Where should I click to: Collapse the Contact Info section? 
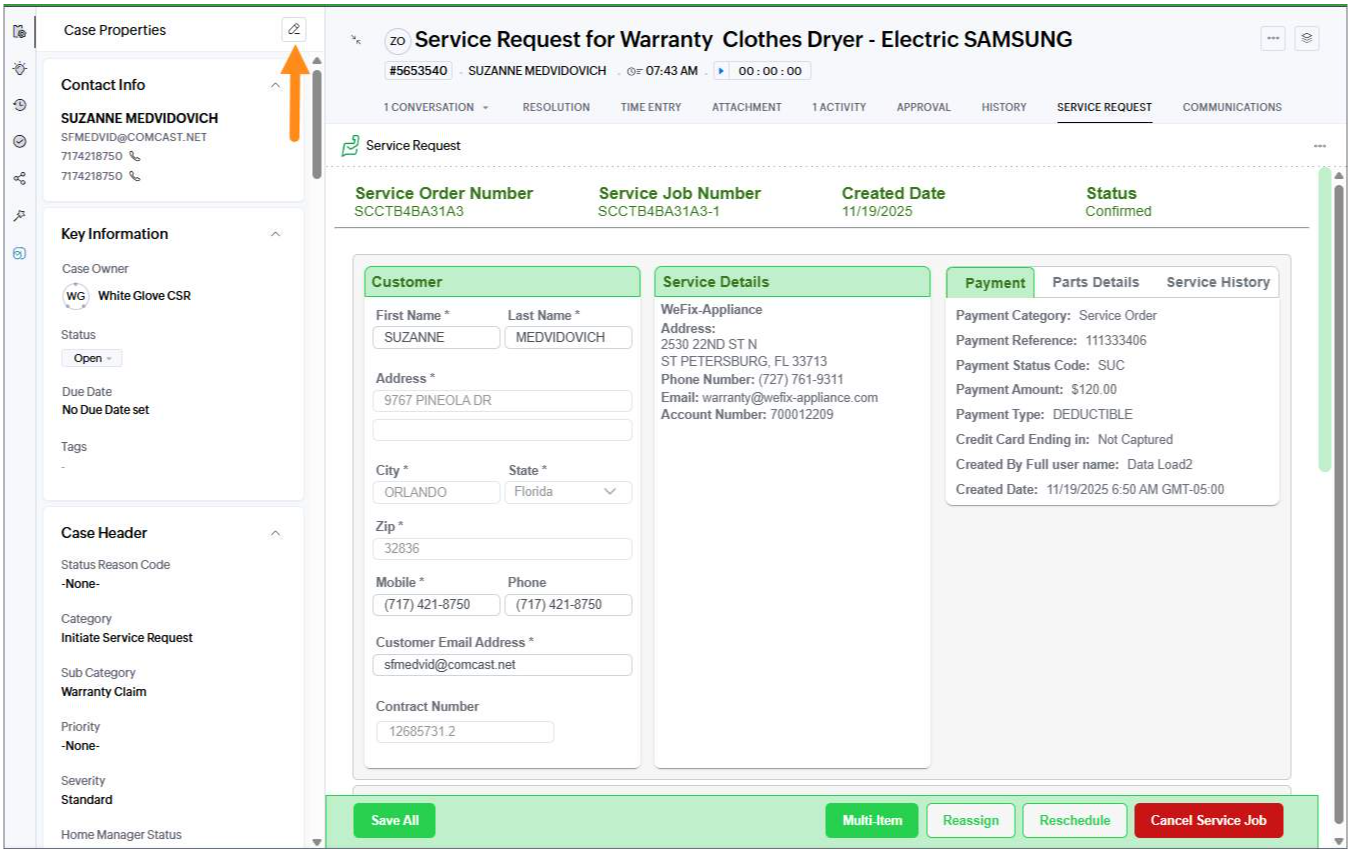(x=276, y=86)
